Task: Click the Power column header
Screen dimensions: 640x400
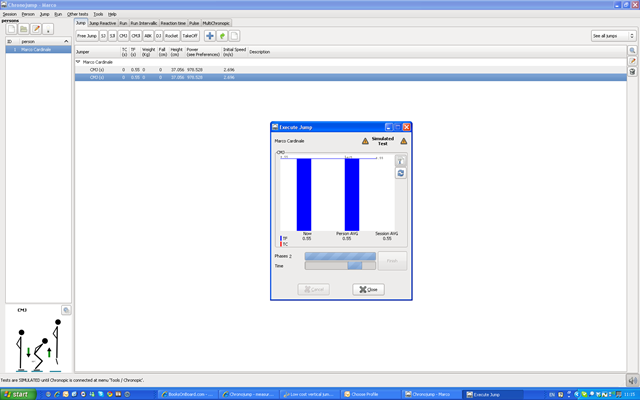Action: point(203,52)
